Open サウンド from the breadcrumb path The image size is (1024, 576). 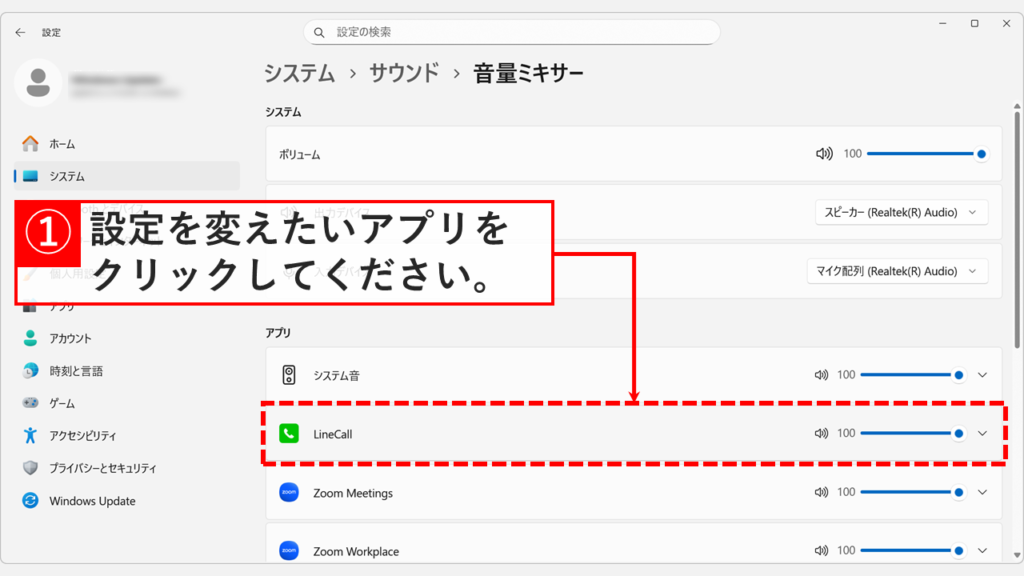tap(404, 72)
